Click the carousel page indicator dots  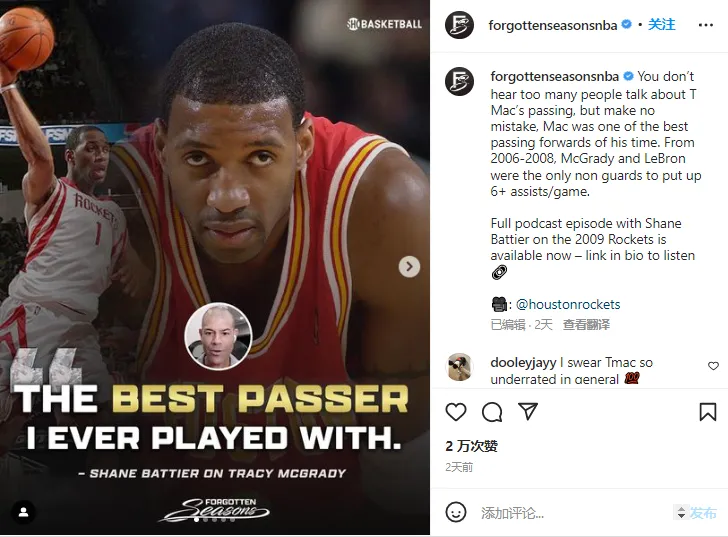[x=214, y=520]
